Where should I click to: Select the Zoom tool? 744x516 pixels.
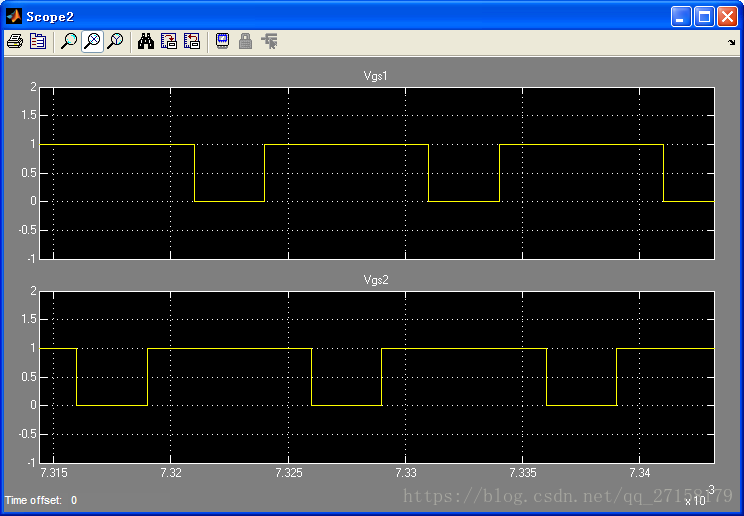[69, 42]
